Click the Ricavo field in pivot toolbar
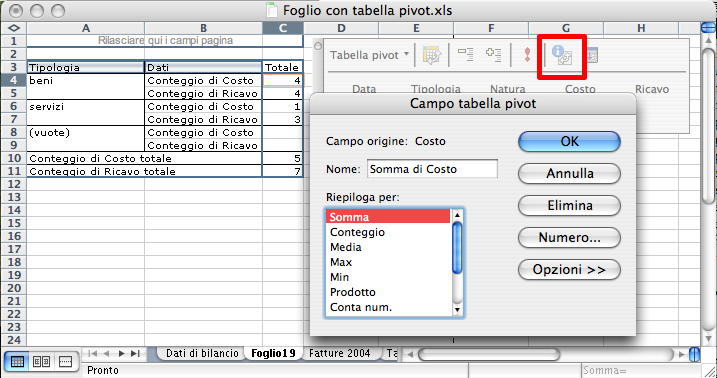This screenshot has height=378, width=717. [x=652, y=89]
